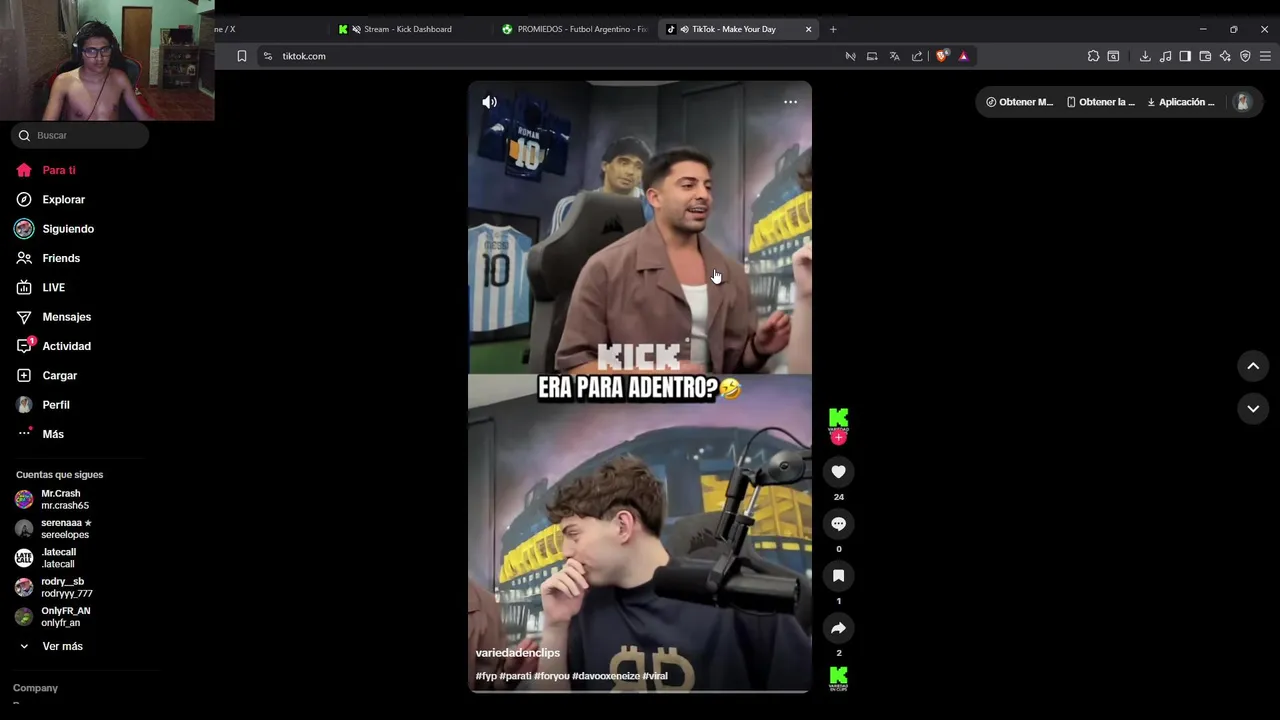
Task: Click the browser share page icon
Action: tap(917, 56)
